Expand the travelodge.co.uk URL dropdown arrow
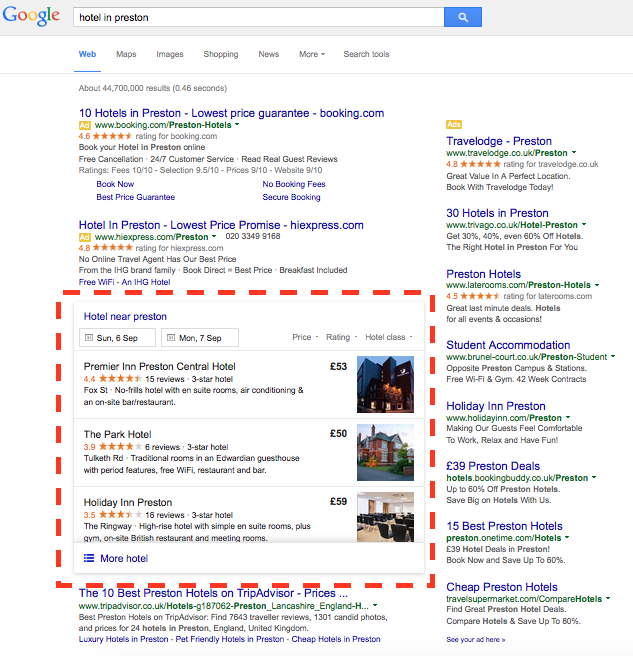The width and height of the screenshot is (633, 656). coord(574,152)
